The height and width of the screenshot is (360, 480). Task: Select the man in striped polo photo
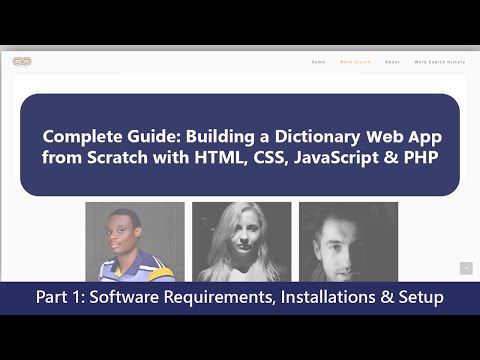(135, 242)
